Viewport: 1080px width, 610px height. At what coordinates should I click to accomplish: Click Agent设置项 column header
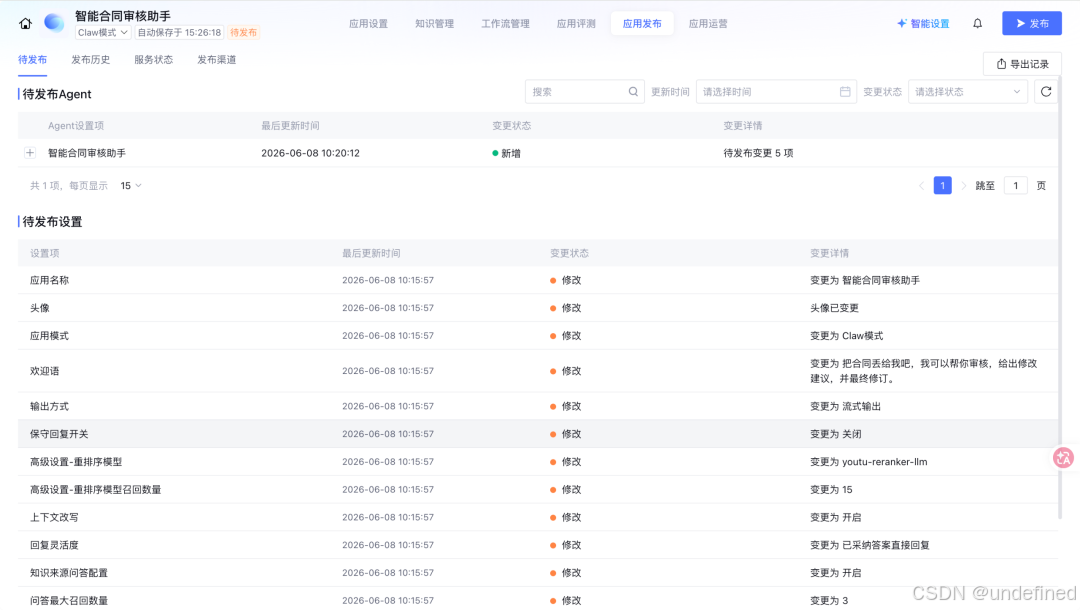[76, 126]
